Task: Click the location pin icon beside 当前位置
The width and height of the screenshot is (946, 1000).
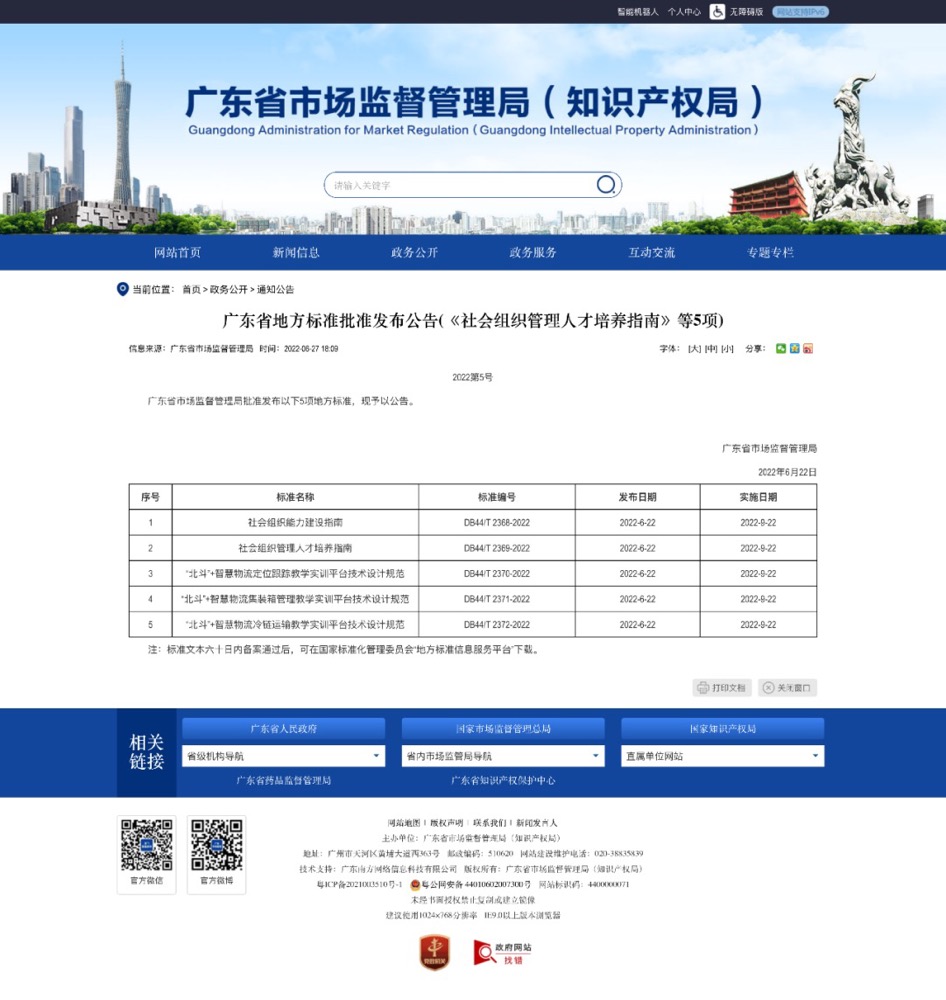Action: 122,289
